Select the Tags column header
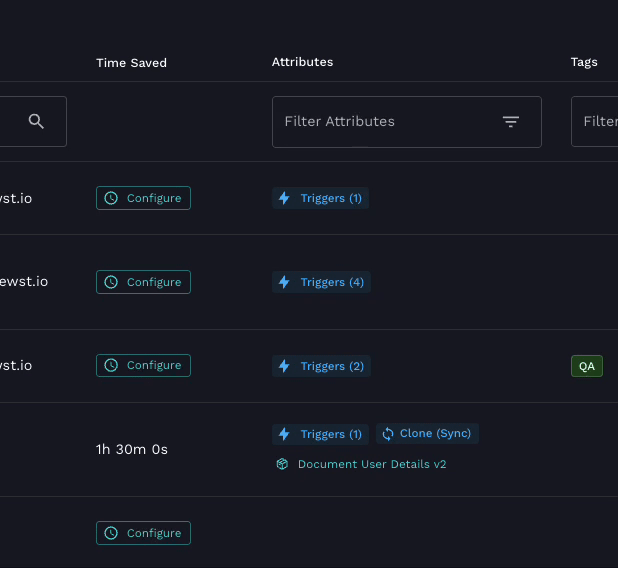The image size is (618, 568). (x=584, y=62)
